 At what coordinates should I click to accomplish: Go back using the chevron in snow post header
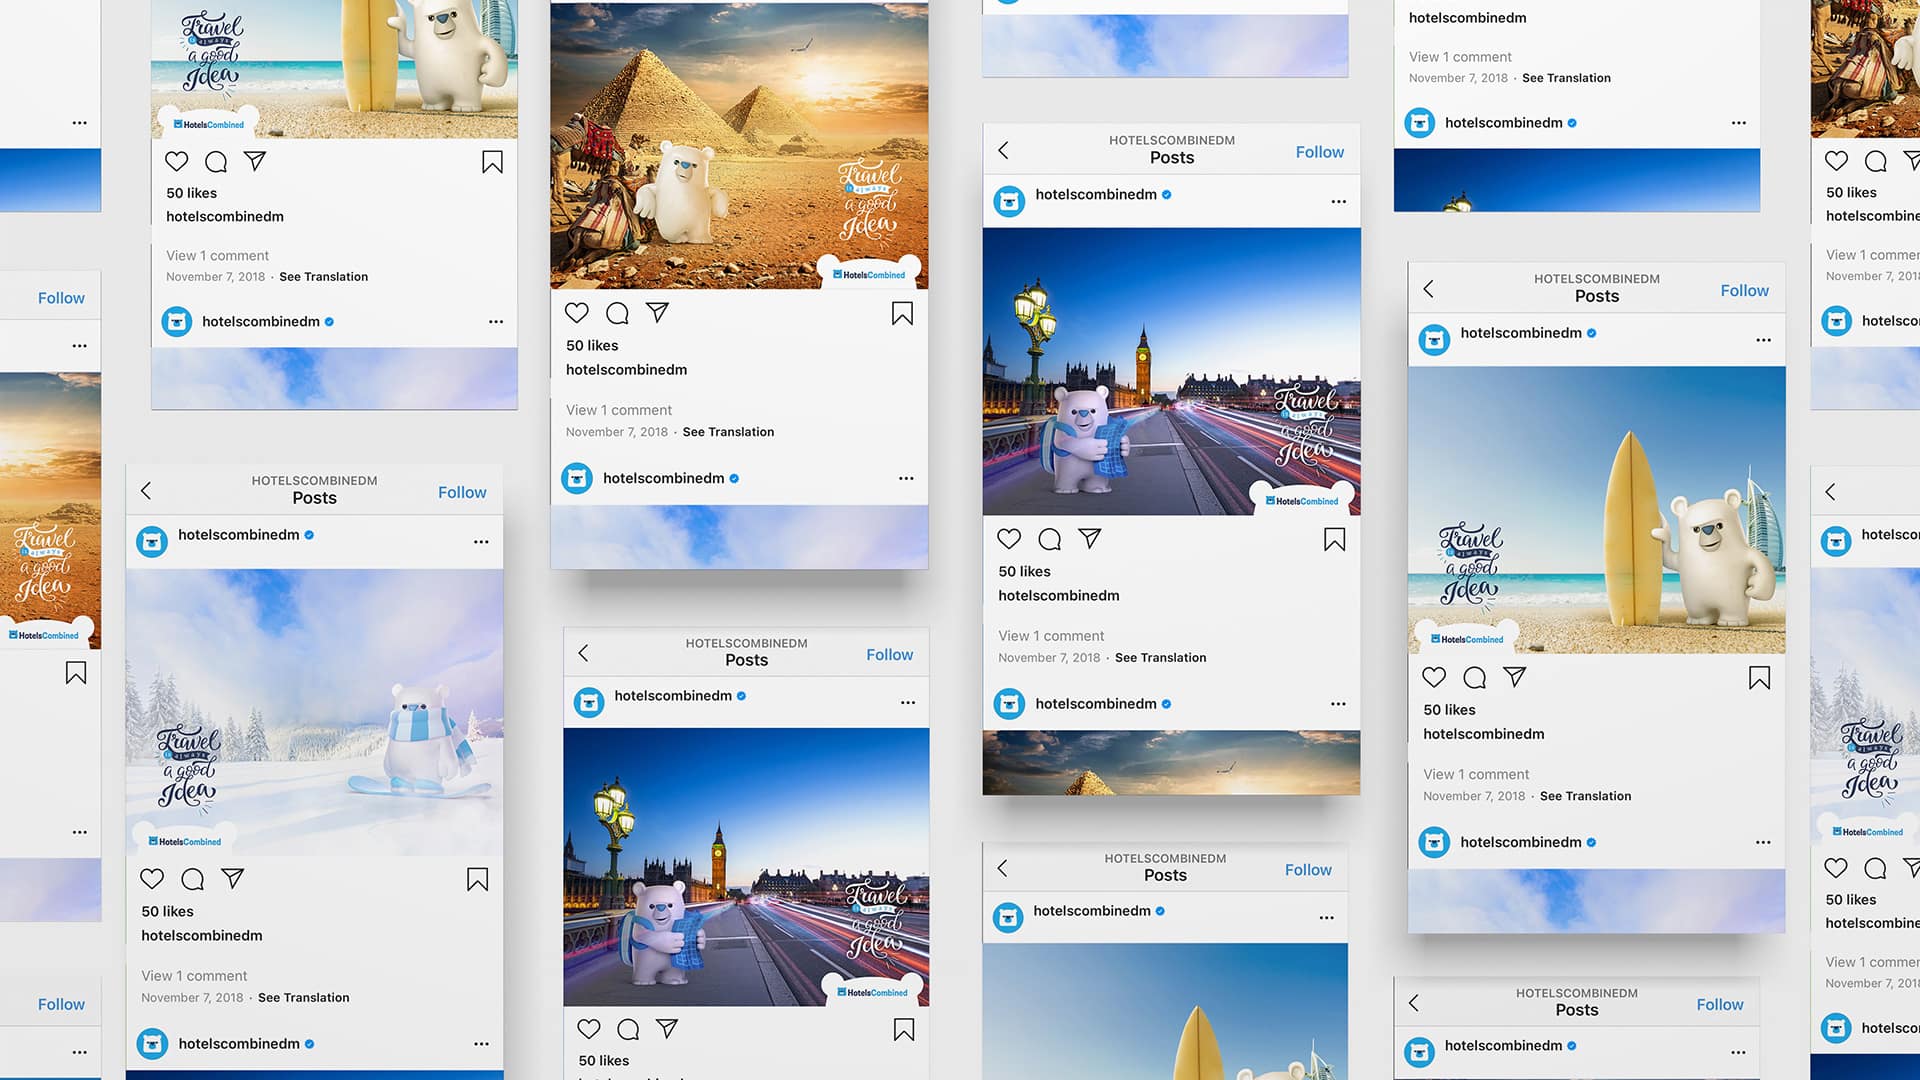146,490
